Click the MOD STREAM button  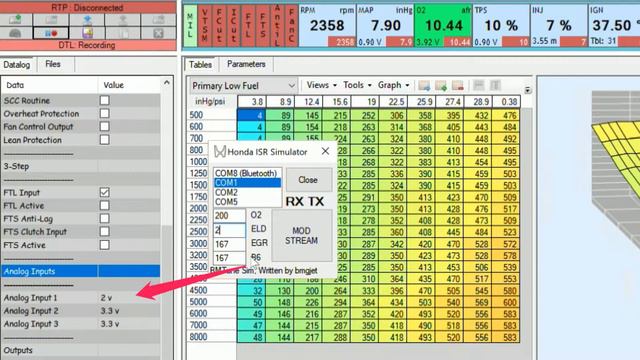coord(302,236)
